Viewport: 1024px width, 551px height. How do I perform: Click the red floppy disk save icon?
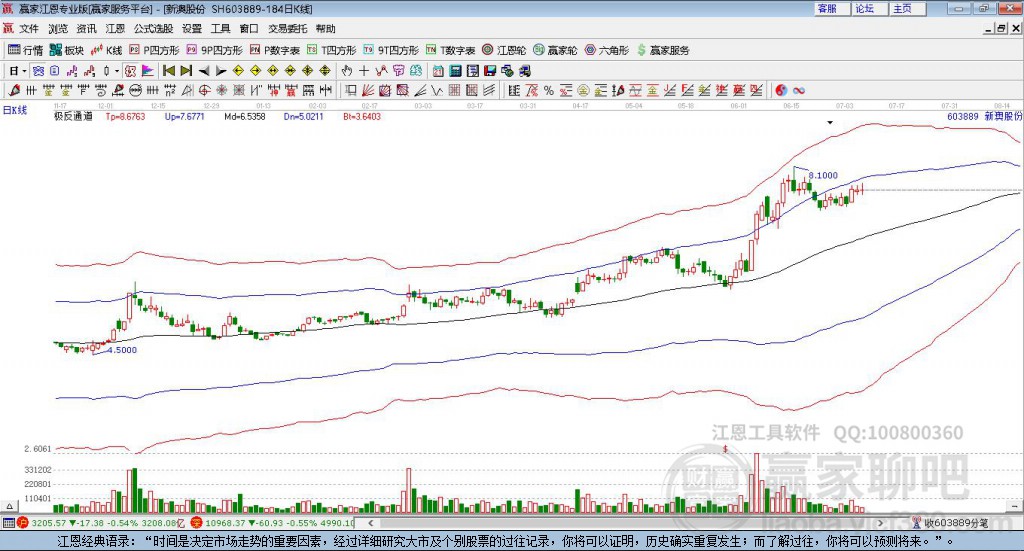coord(490,71)
